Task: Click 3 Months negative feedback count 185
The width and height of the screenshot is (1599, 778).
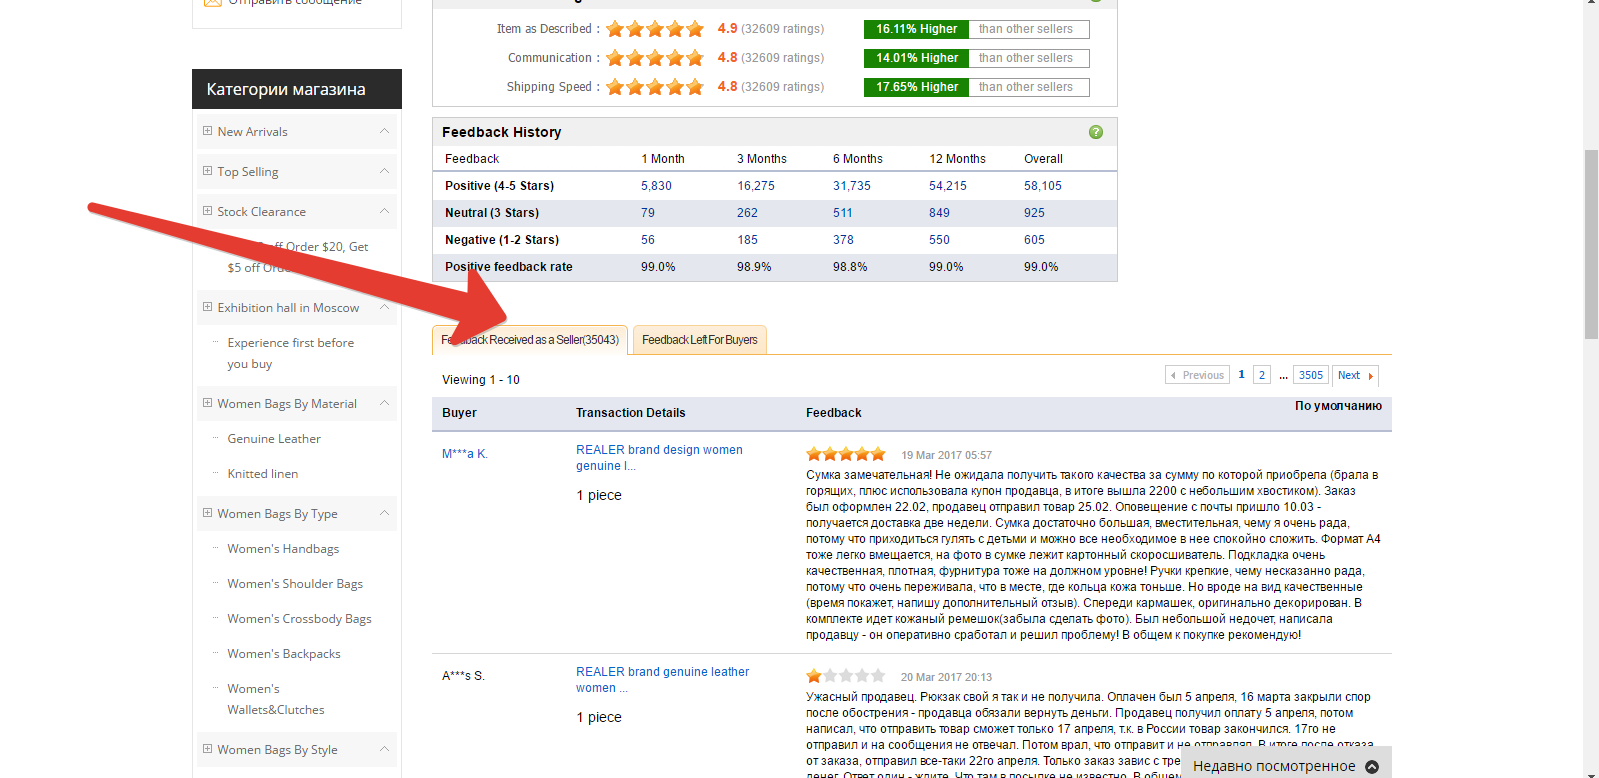Action: [x=747, y=240]
